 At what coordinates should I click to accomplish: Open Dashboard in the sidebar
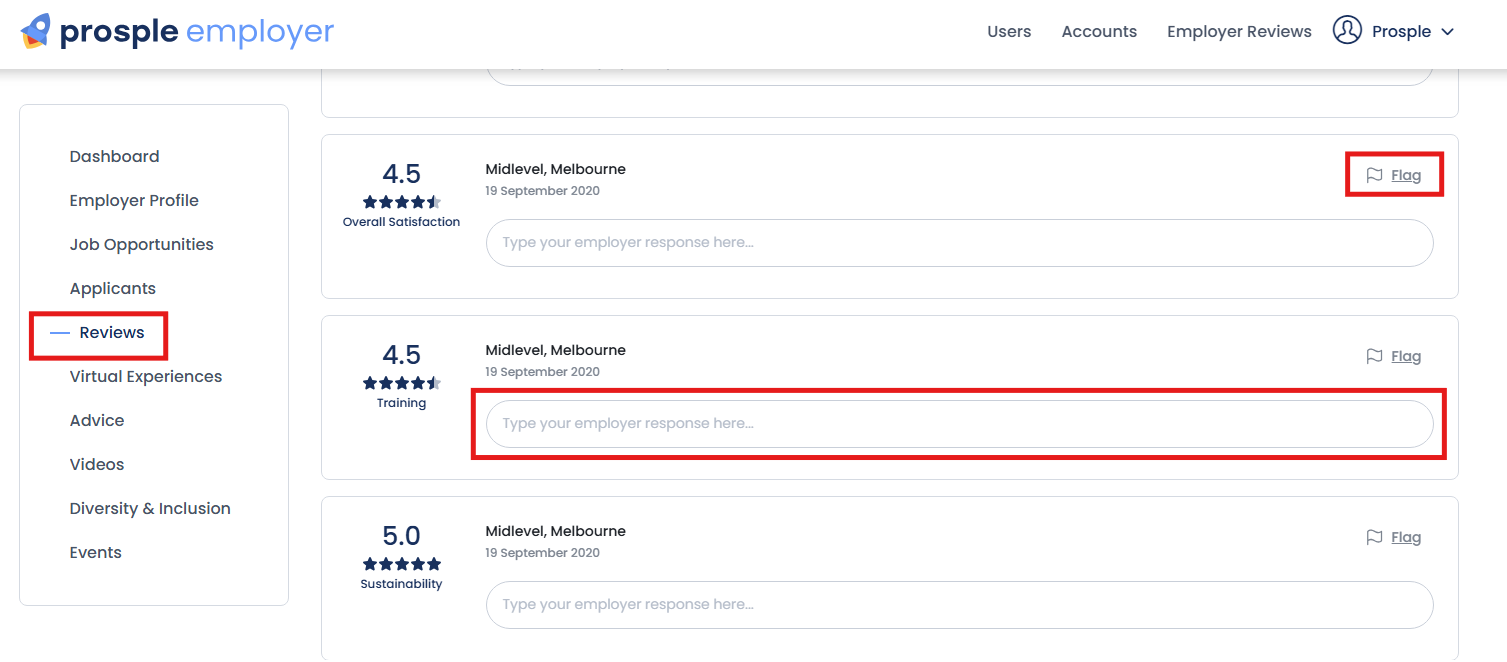(114, 157)
